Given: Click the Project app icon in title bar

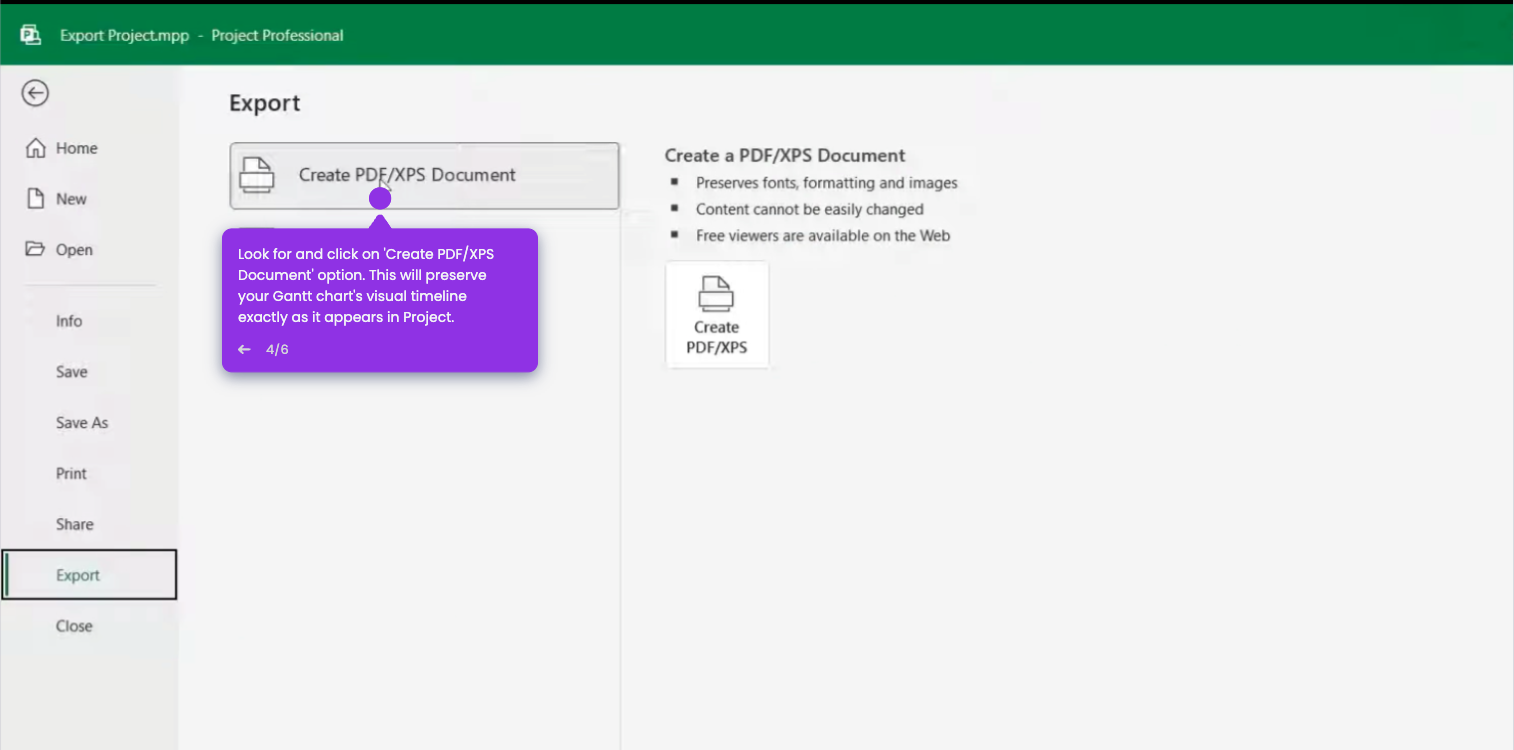Looking at the screenshot, I should [31, 35].
